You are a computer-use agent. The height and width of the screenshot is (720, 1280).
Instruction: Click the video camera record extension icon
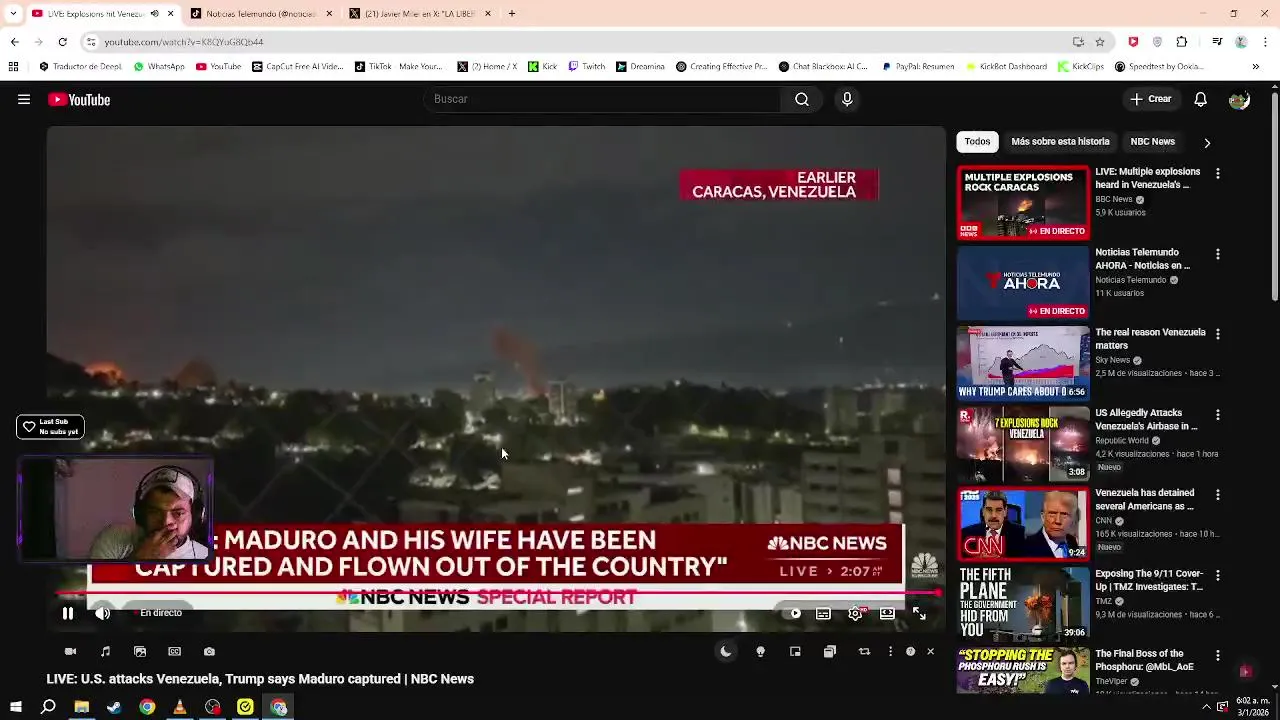(x=70, y=651)
